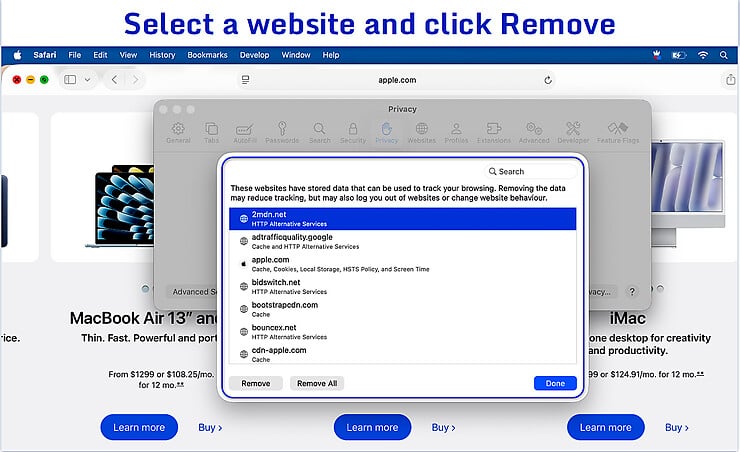Click the apple.com address bar
The image size is (740, 452).
click(397, 80)
